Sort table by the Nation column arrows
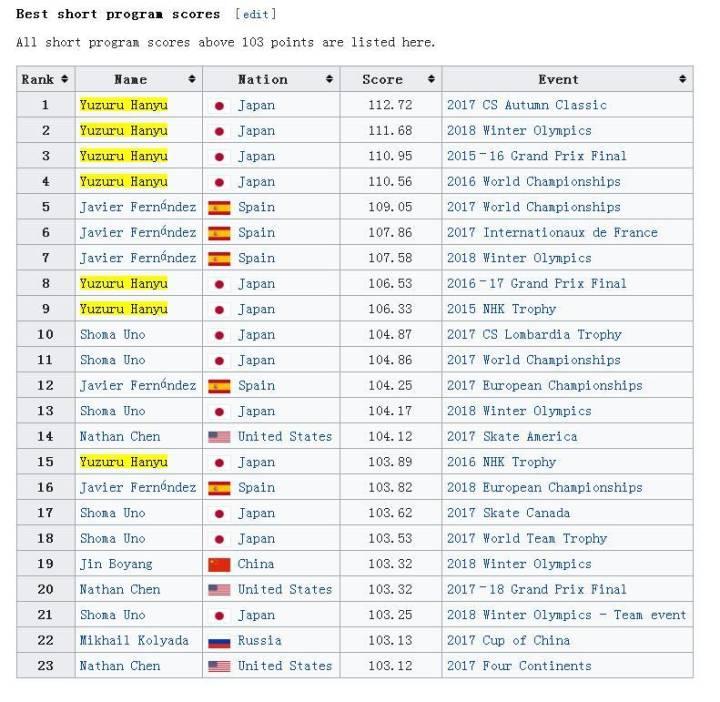The image size is (720, 702). 329,79
